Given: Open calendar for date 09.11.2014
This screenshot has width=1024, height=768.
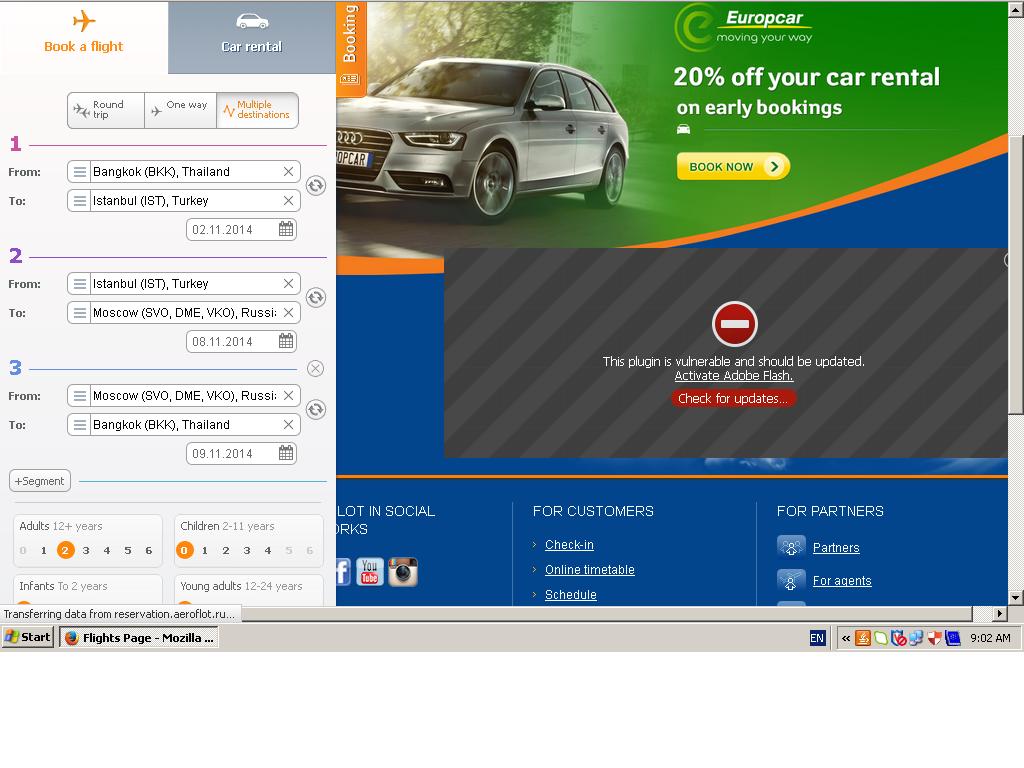Looking at the screenshot, I should [x=286, y=453].
